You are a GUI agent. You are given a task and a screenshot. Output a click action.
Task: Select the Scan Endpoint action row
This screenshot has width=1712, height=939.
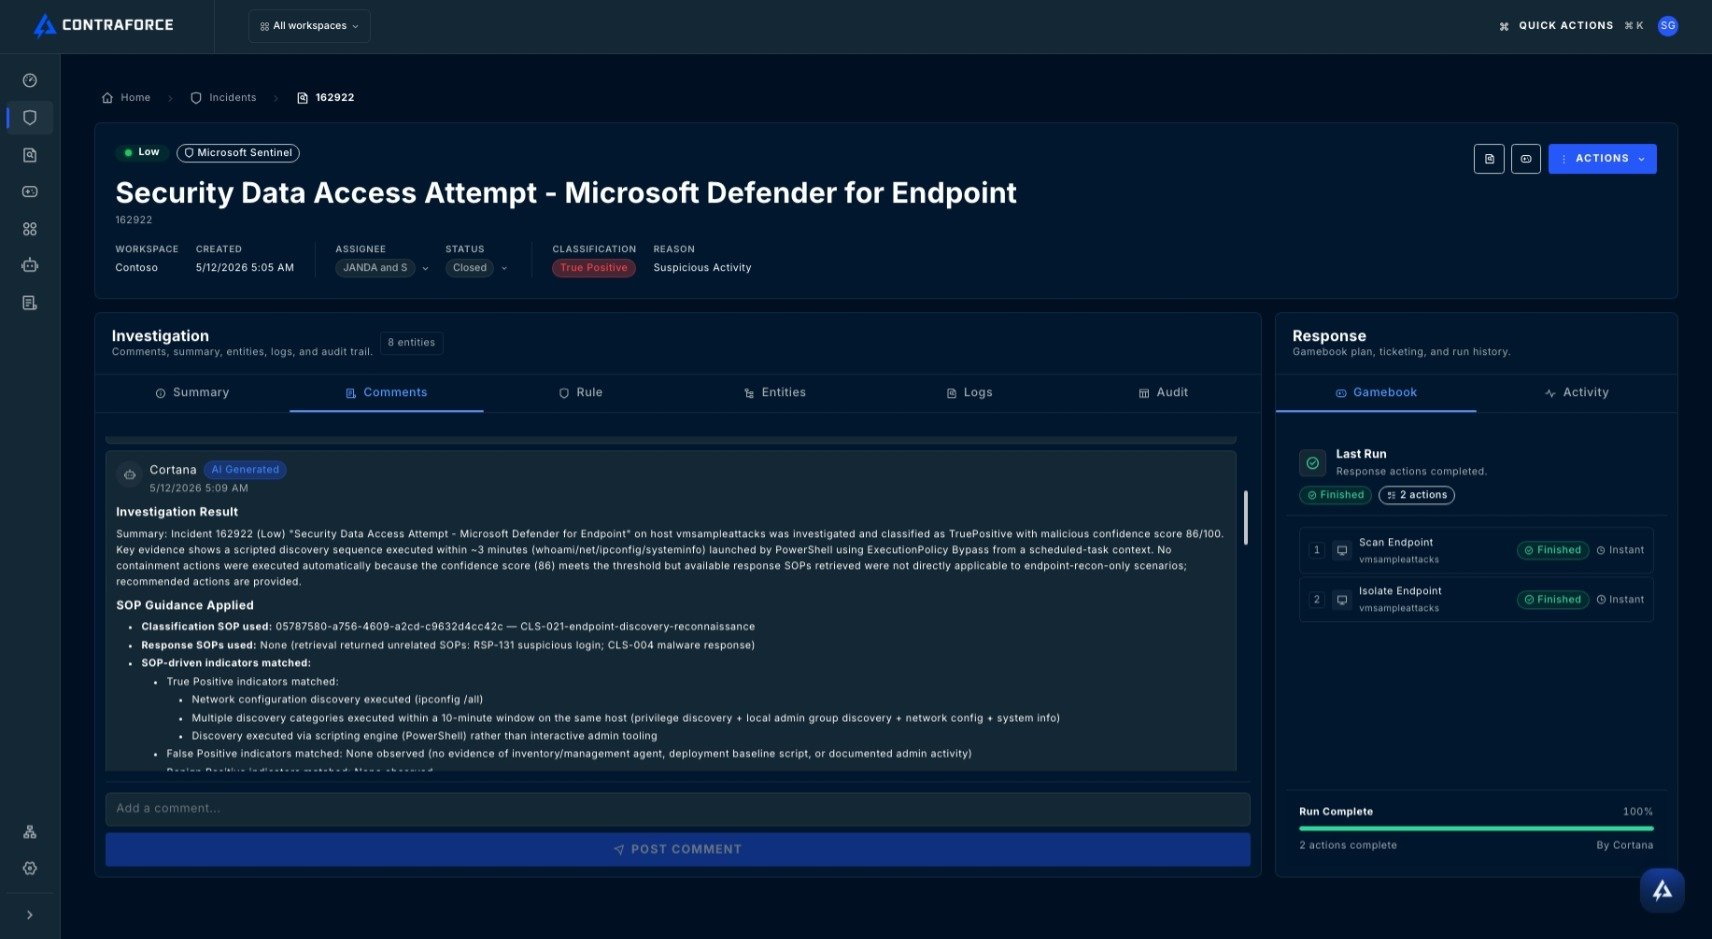[1476, 551]
